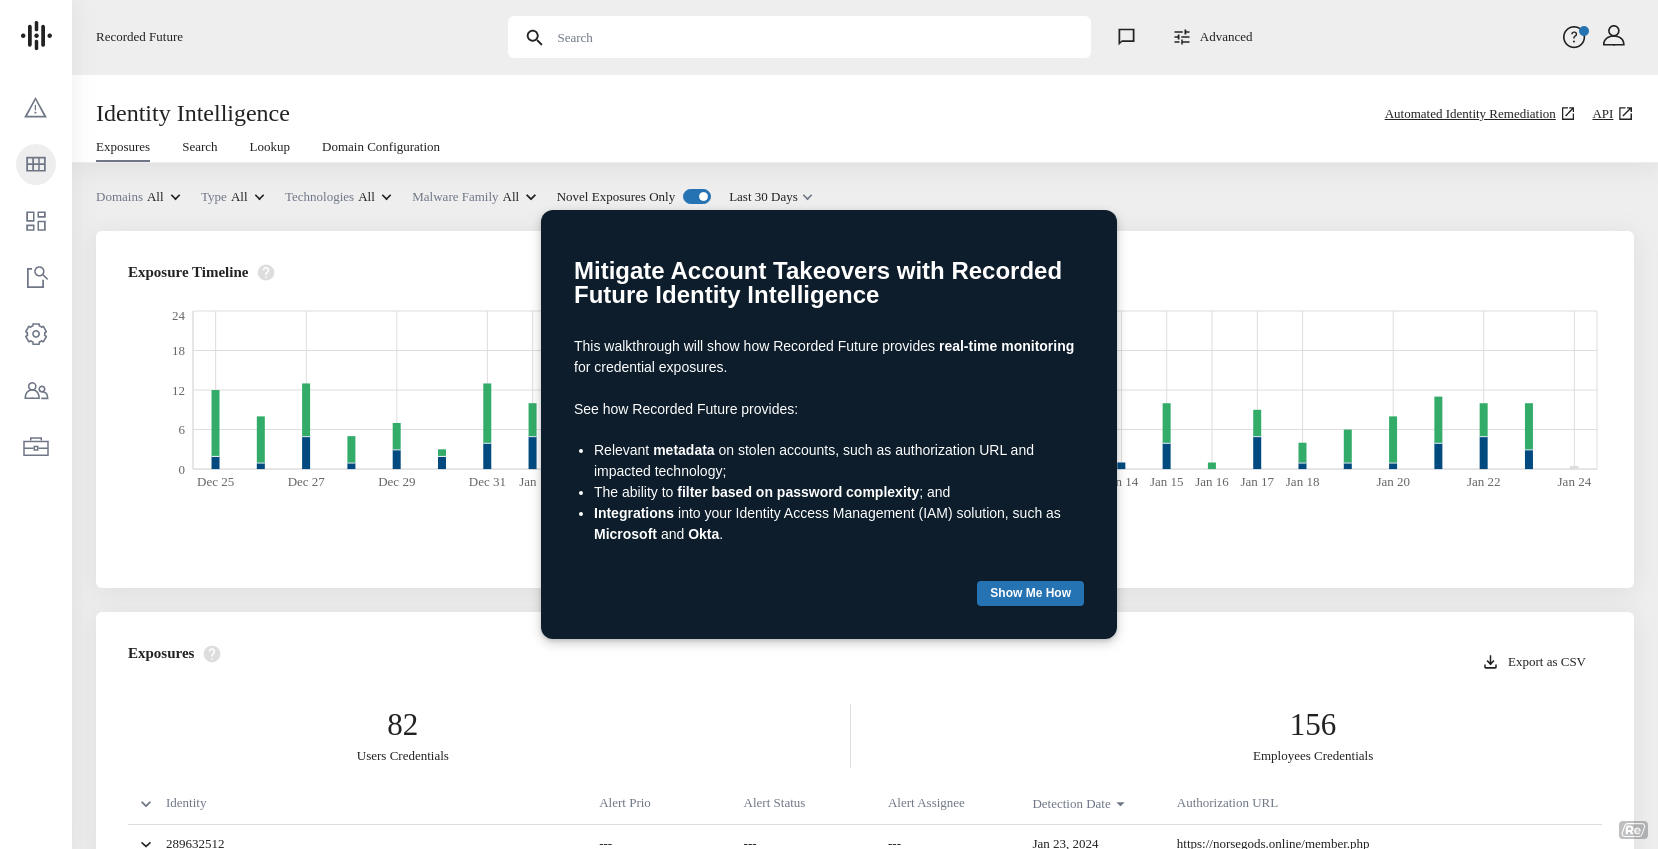Open the dashboard tiles icon in sidebar
1658x849 pixels.
pyautogui.click(x=36, y=221)
